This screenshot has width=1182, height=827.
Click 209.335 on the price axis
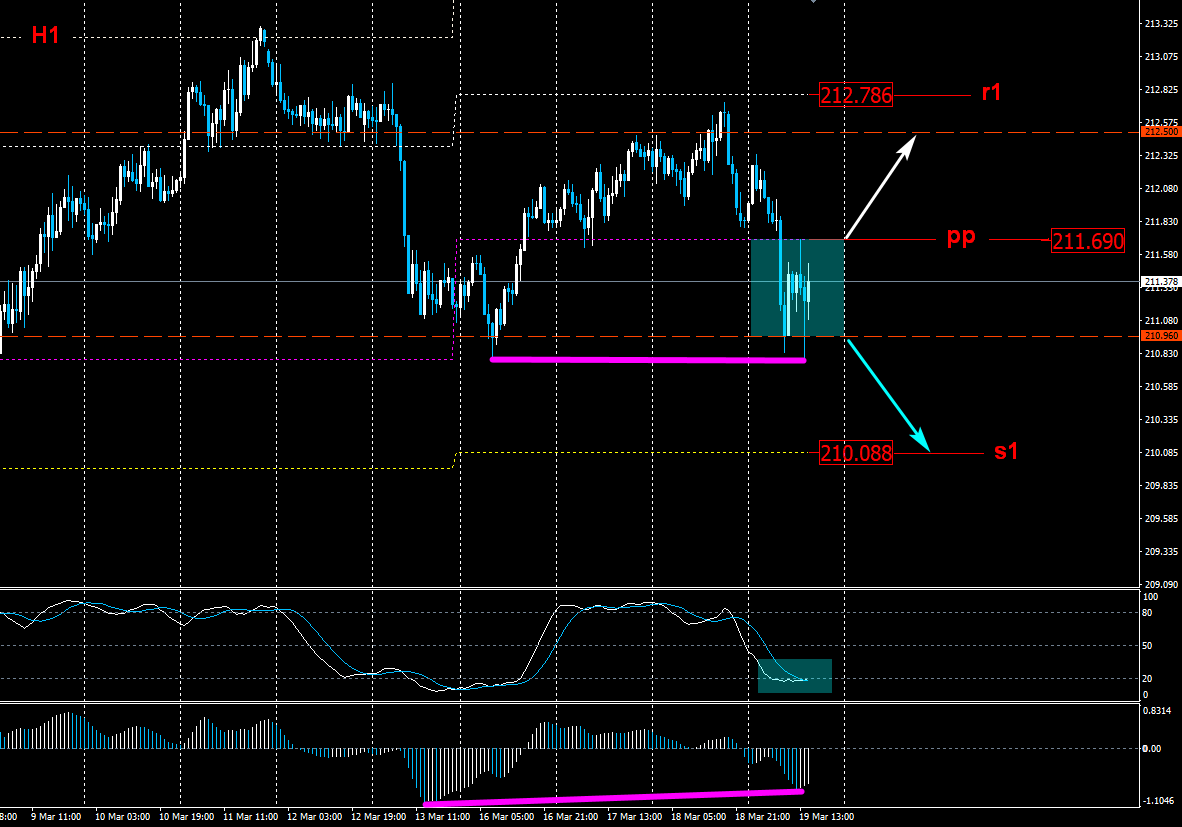coord(1161,552)
